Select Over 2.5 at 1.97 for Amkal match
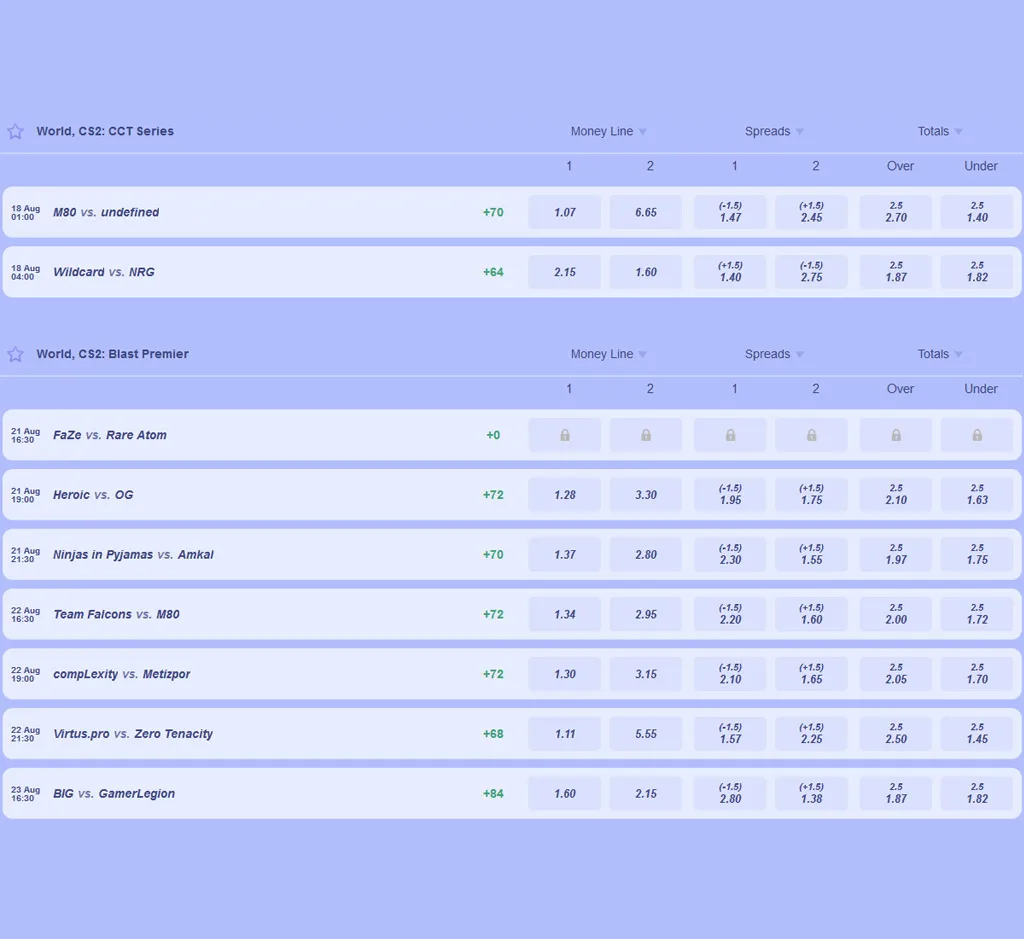Viewport: 1024px width, 939px height. point(896,554)
